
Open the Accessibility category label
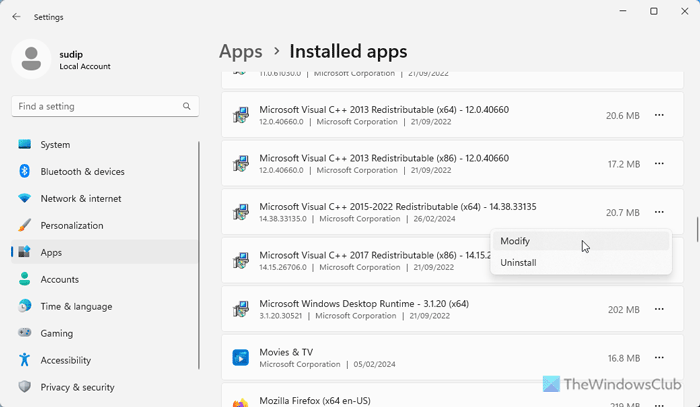point(66,360)
